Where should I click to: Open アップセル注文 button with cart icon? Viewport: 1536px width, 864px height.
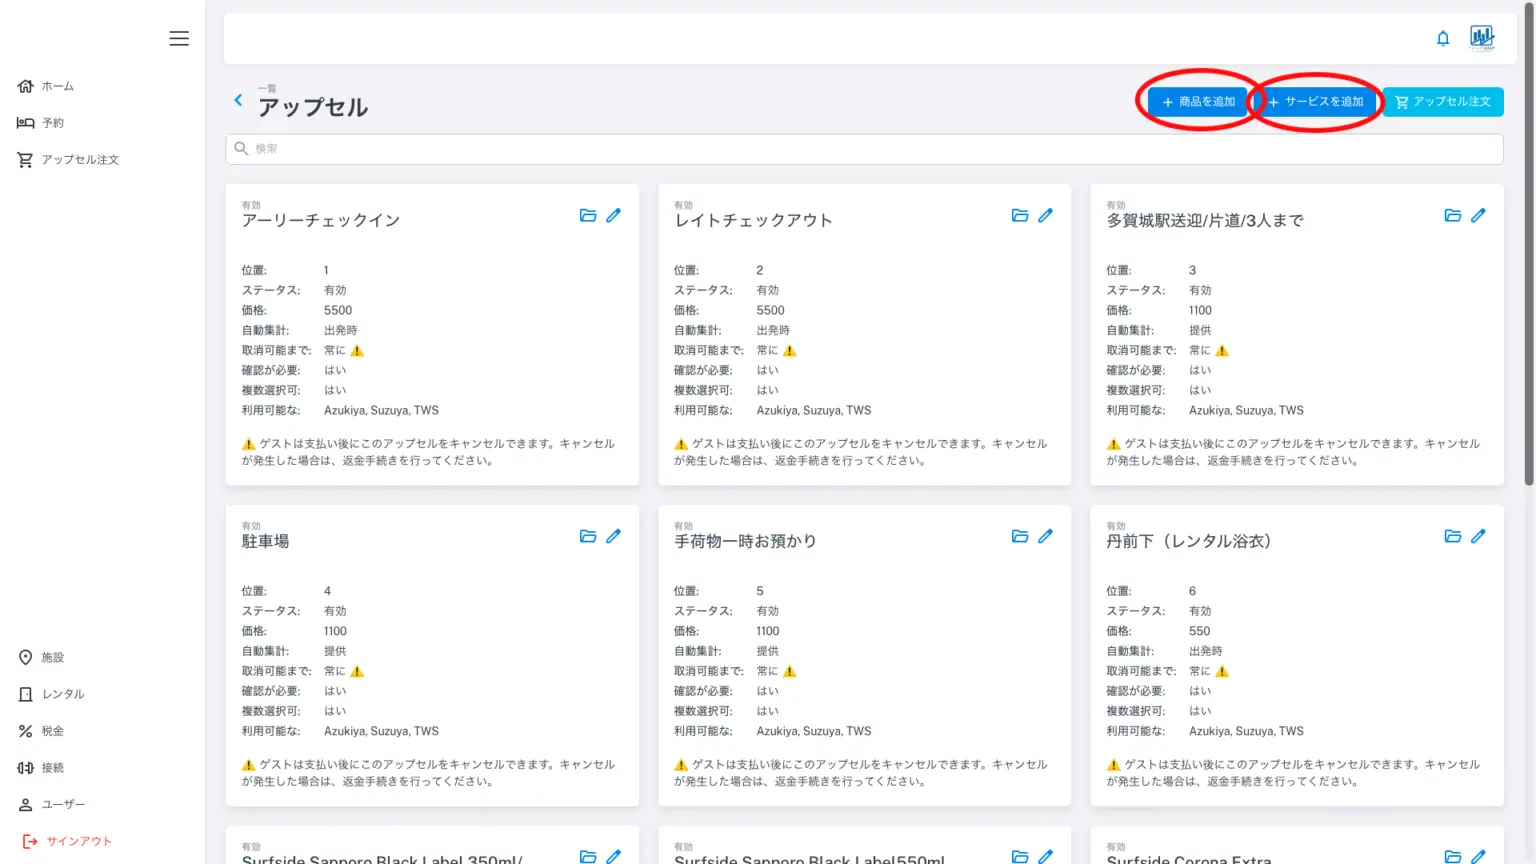pos(1443,102)
